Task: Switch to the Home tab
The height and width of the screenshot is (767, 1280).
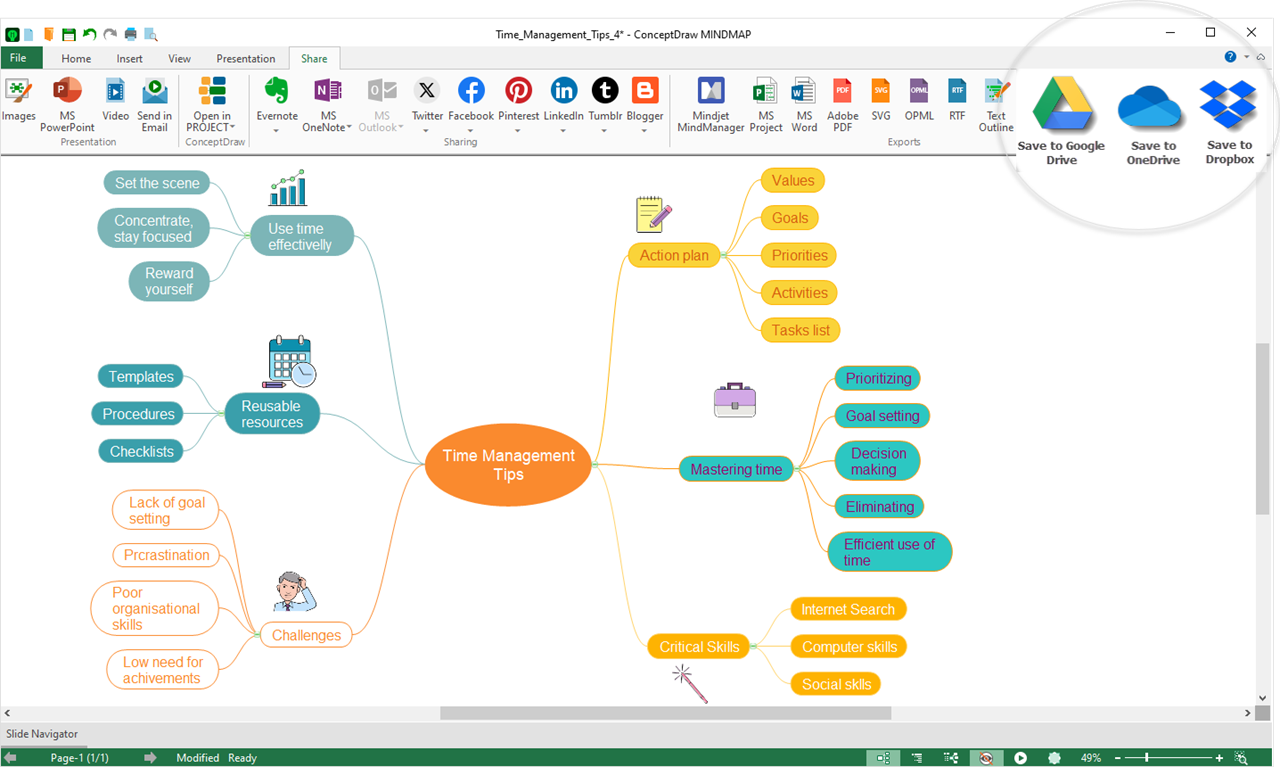Action: click(76, 59)
